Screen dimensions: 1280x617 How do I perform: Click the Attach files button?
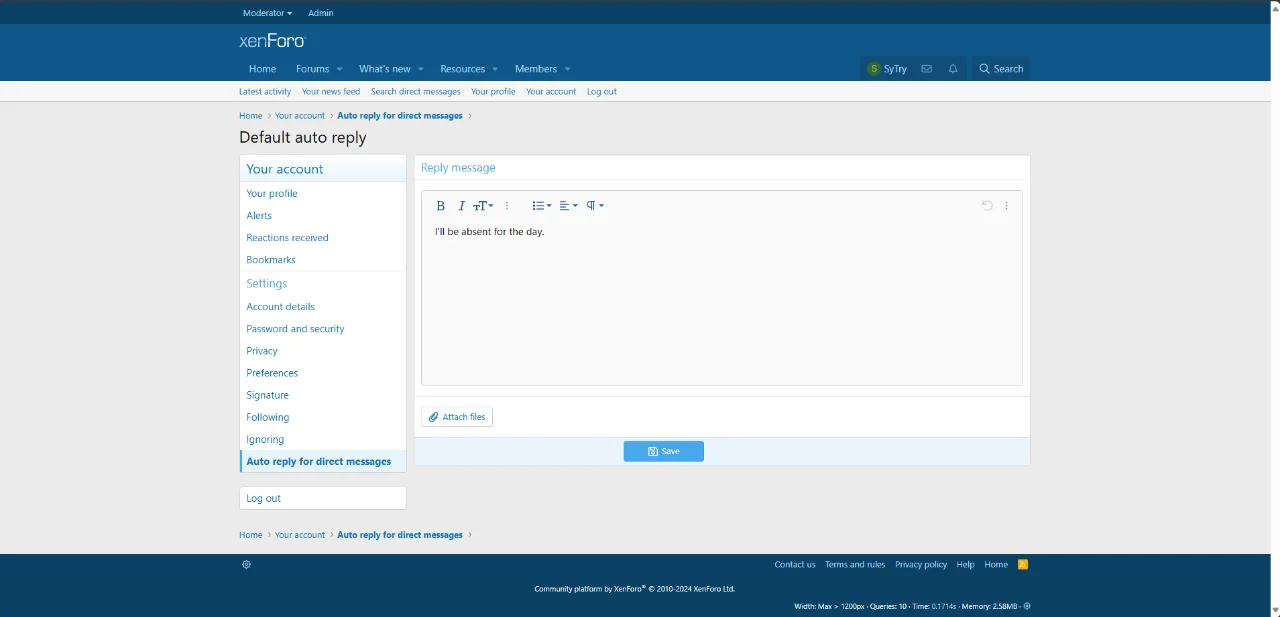click(457, 417)
